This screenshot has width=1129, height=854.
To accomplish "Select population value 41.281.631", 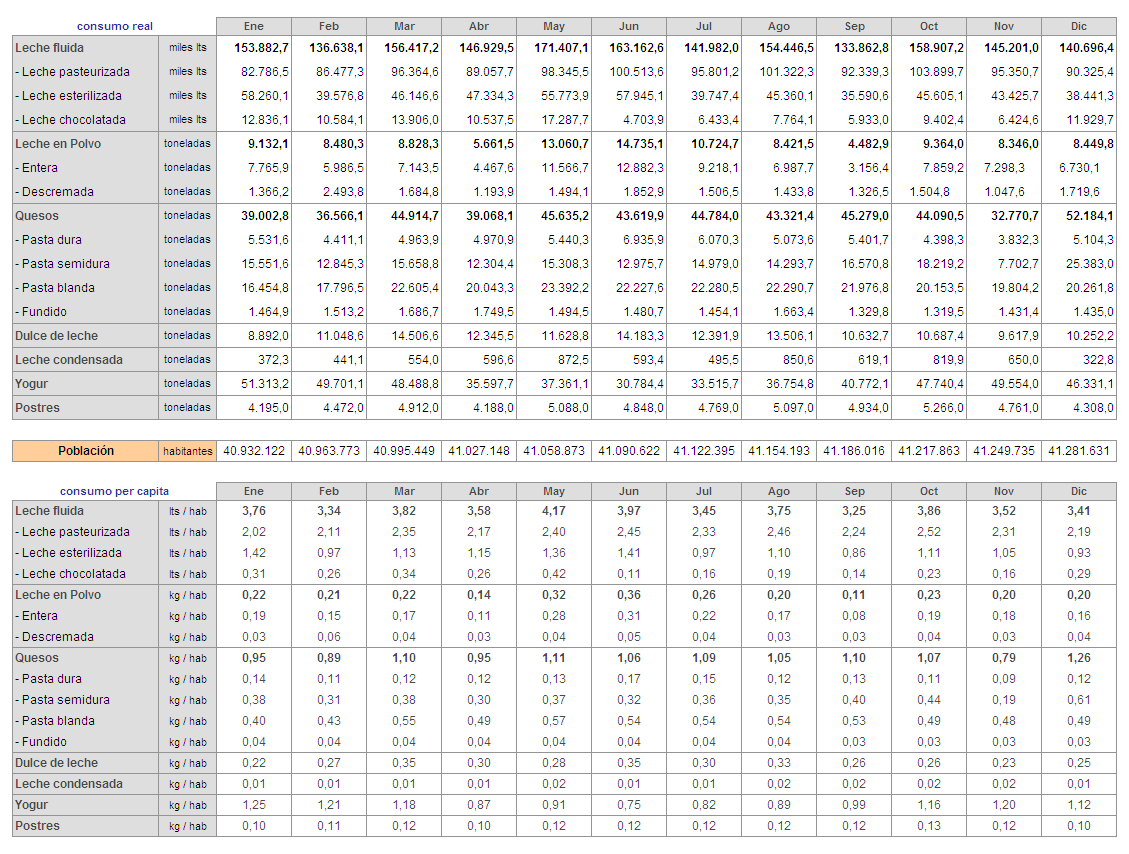I will [1079, 451].
